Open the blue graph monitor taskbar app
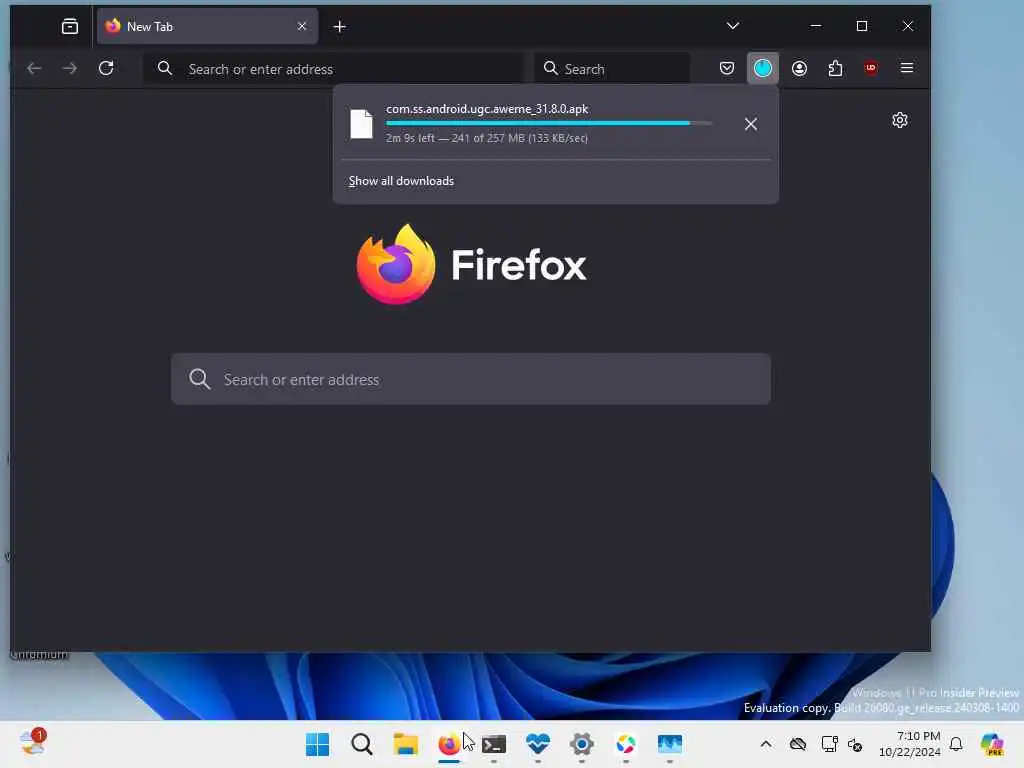Viewport: 1024px width, 768px height. pyautogui.click(x=670, y=744)
